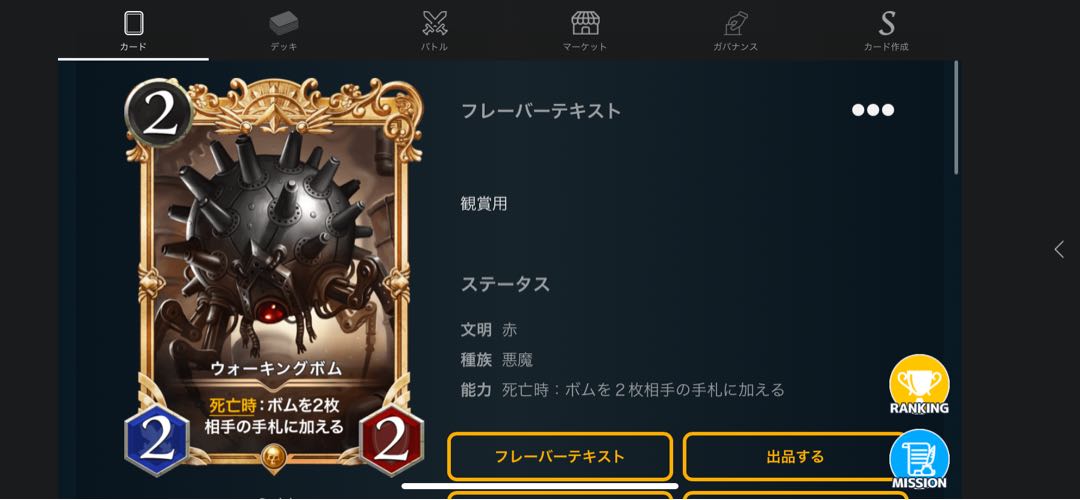The image size is (1080, 500).
Task: Click the skull emblem at card bottom
Action: pos(273,457)
